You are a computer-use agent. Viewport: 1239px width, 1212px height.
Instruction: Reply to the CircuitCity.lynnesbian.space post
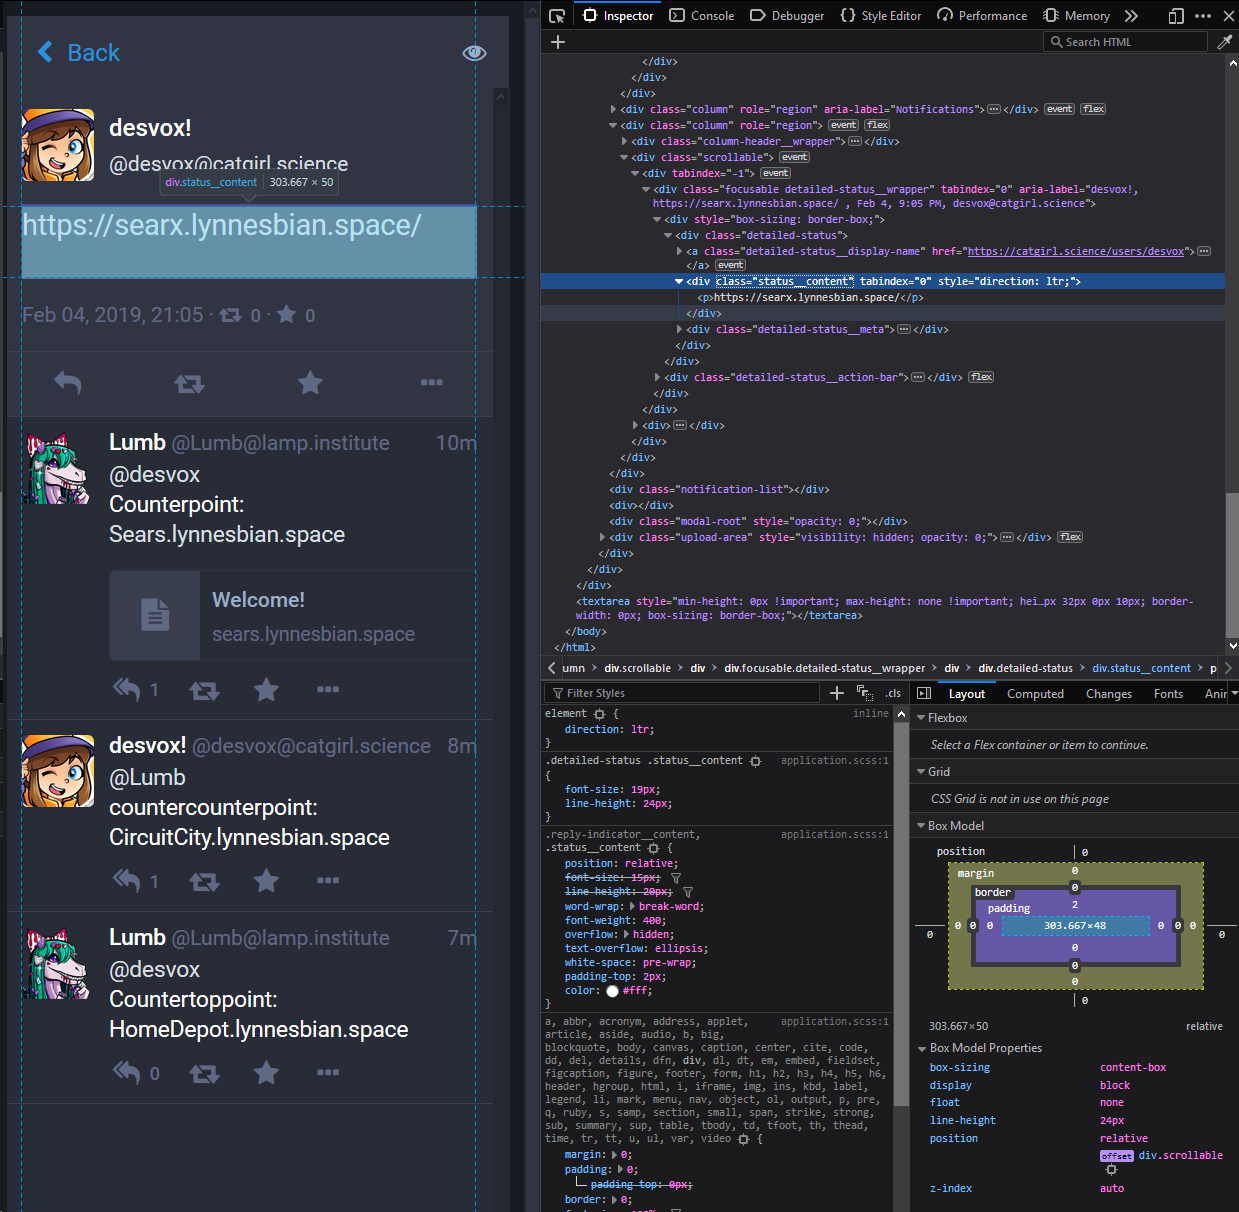(x=127, y=880)
